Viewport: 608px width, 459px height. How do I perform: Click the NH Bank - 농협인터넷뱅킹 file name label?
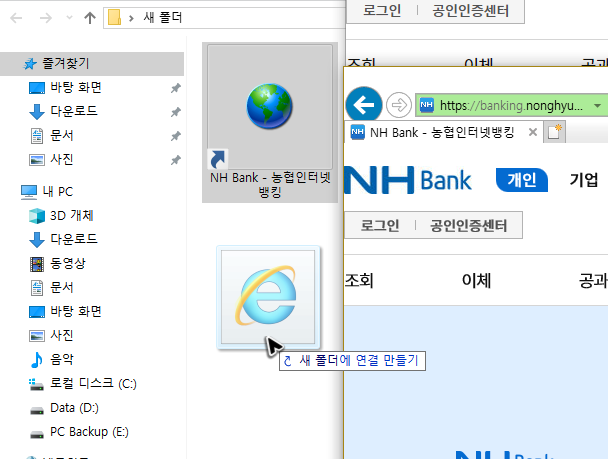click(270, 185)
